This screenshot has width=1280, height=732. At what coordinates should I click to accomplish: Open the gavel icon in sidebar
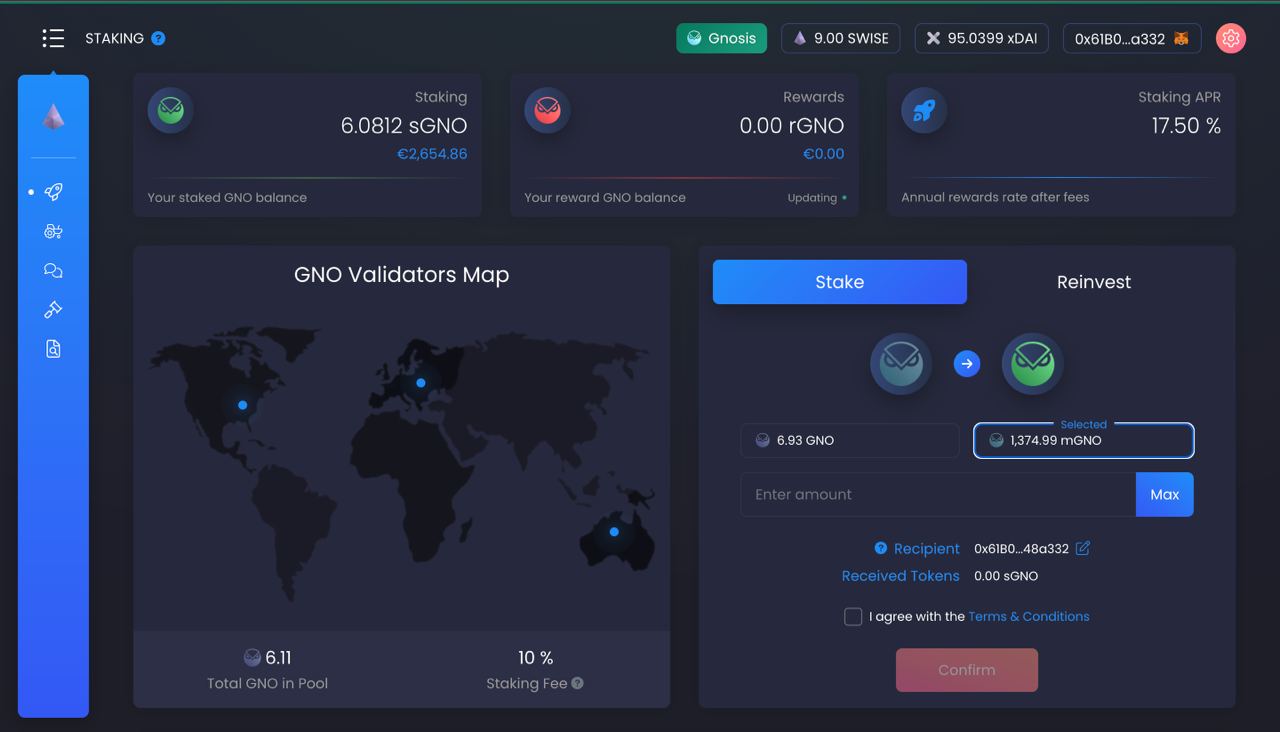pos(54,310)
